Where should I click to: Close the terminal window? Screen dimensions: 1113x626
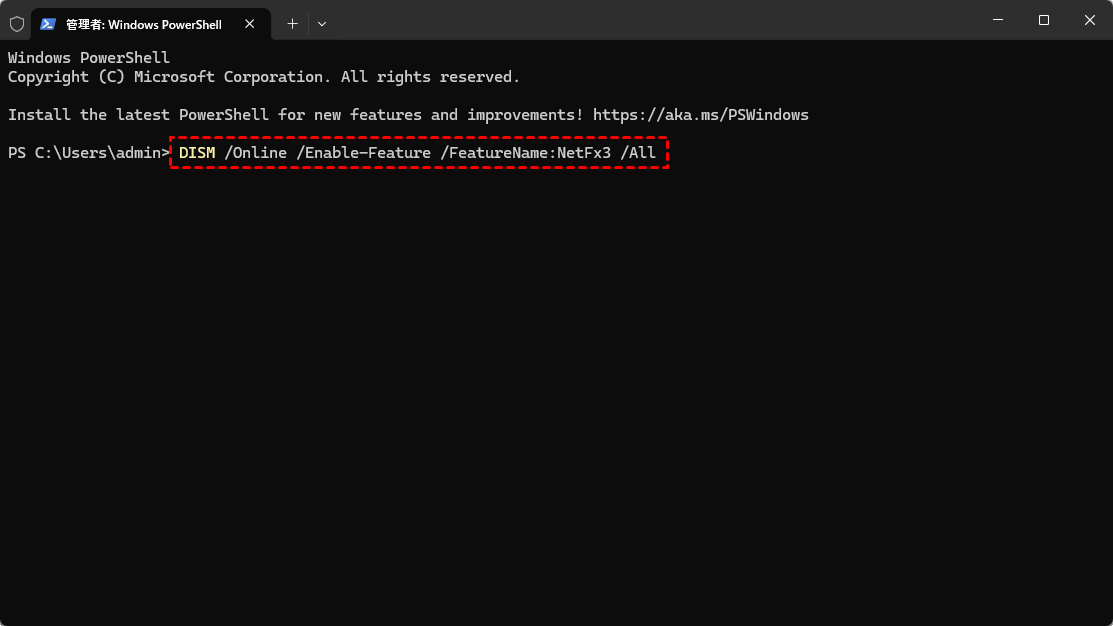click(1090, 20)
